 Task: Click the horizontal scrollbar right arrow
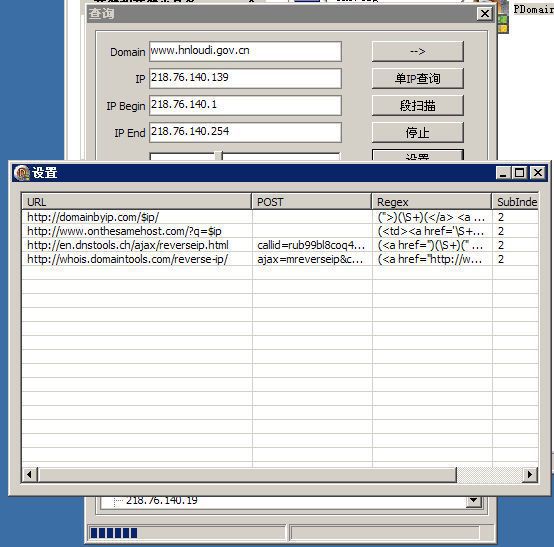[x=530, y=475]
